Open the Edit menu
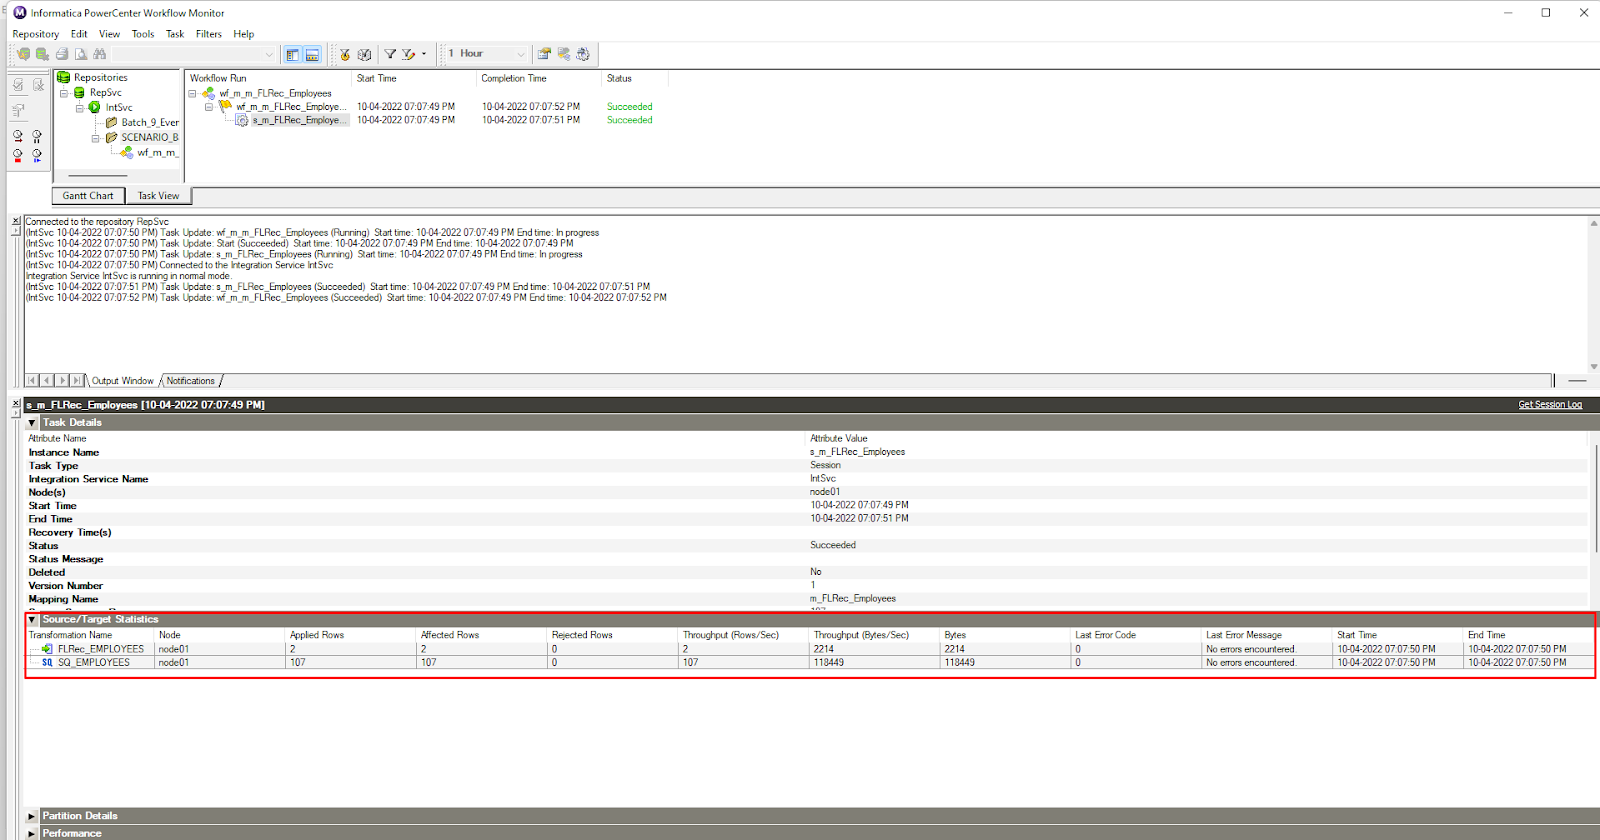 click(79, 34)
